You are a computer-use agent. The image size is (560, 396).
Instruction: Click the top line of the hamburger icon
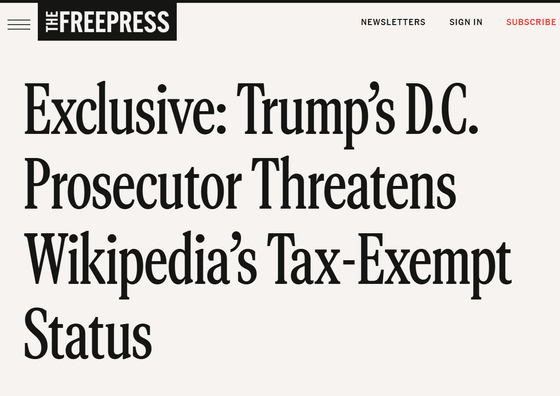point(19,20)
